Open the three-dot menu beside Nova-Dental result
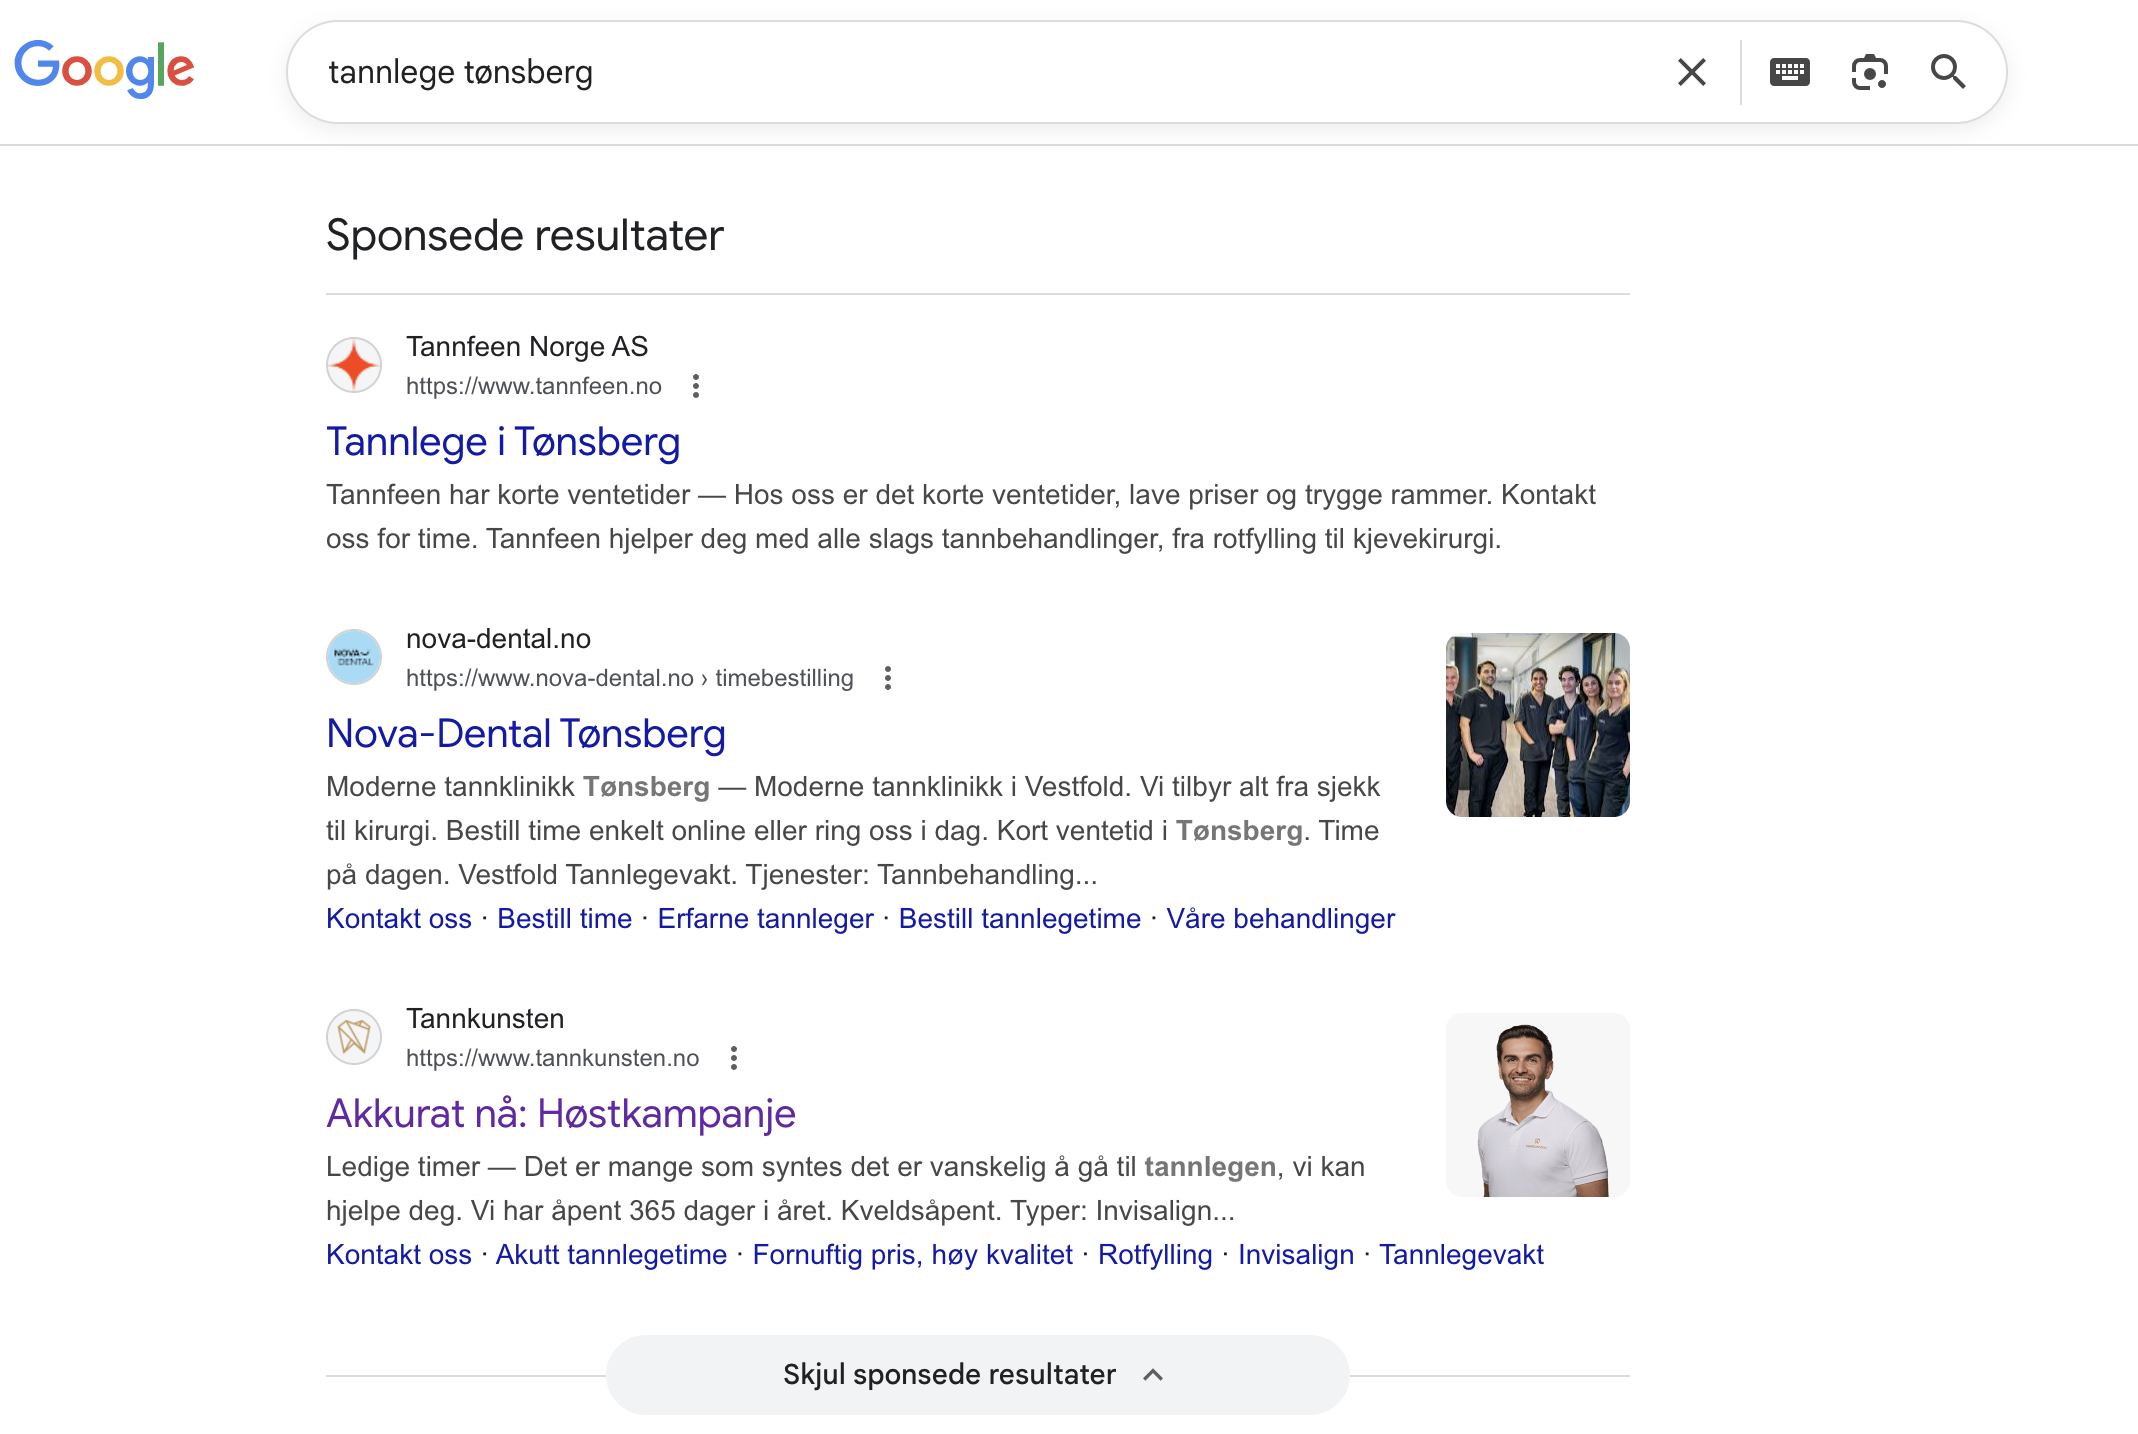Image resolution: width=2138 pixels, height=1434 pixels. [887, 677]
